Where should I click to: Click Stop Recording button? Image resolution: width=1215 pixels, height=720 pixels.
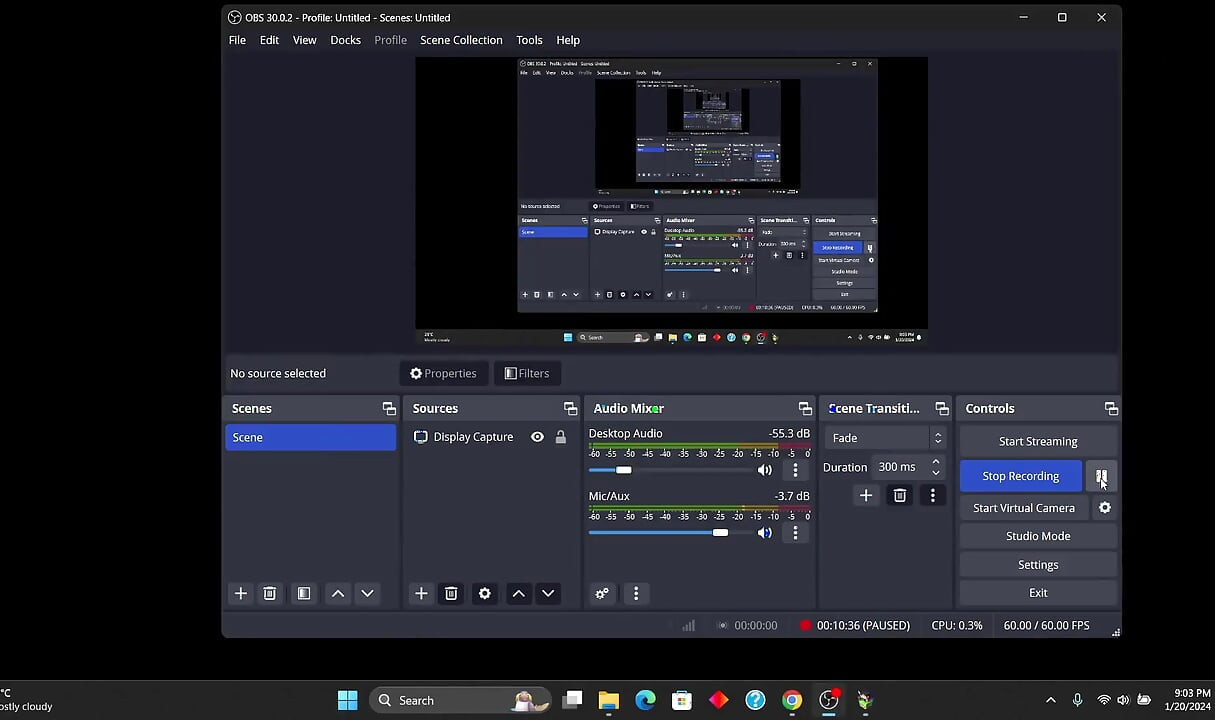[x=1020, y=476]
